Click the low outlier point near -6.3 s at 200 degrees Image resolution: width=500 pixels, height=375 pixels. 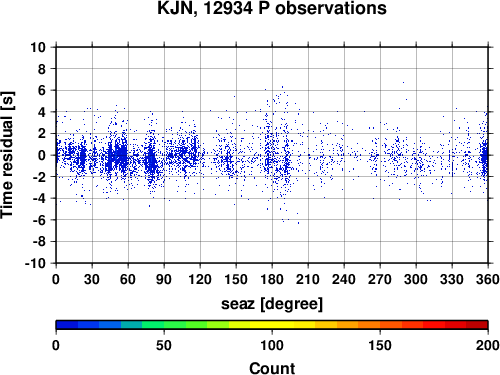click(x=298, y=223)
